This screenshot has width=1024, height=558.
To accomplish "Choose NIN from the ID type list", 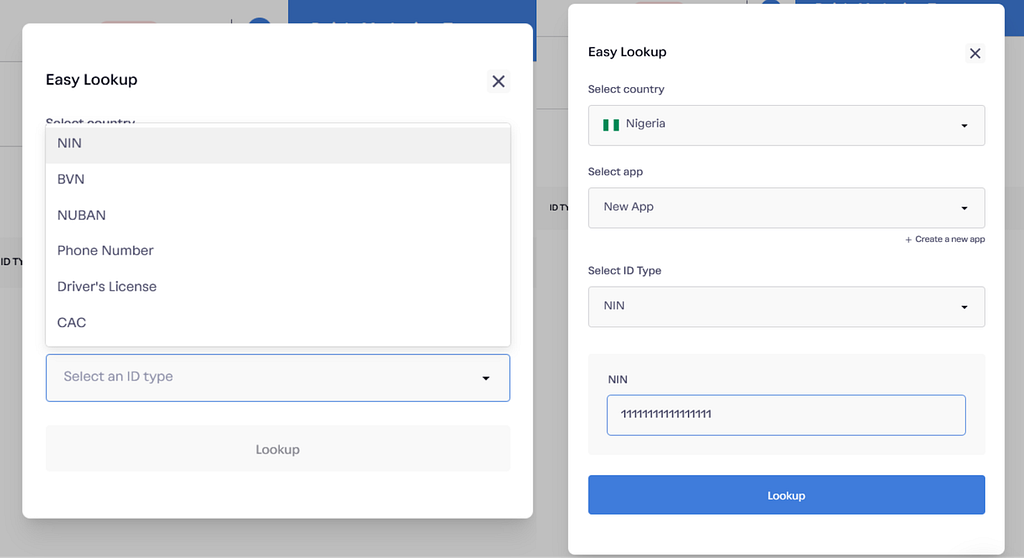I will click(x=278, y=144).
